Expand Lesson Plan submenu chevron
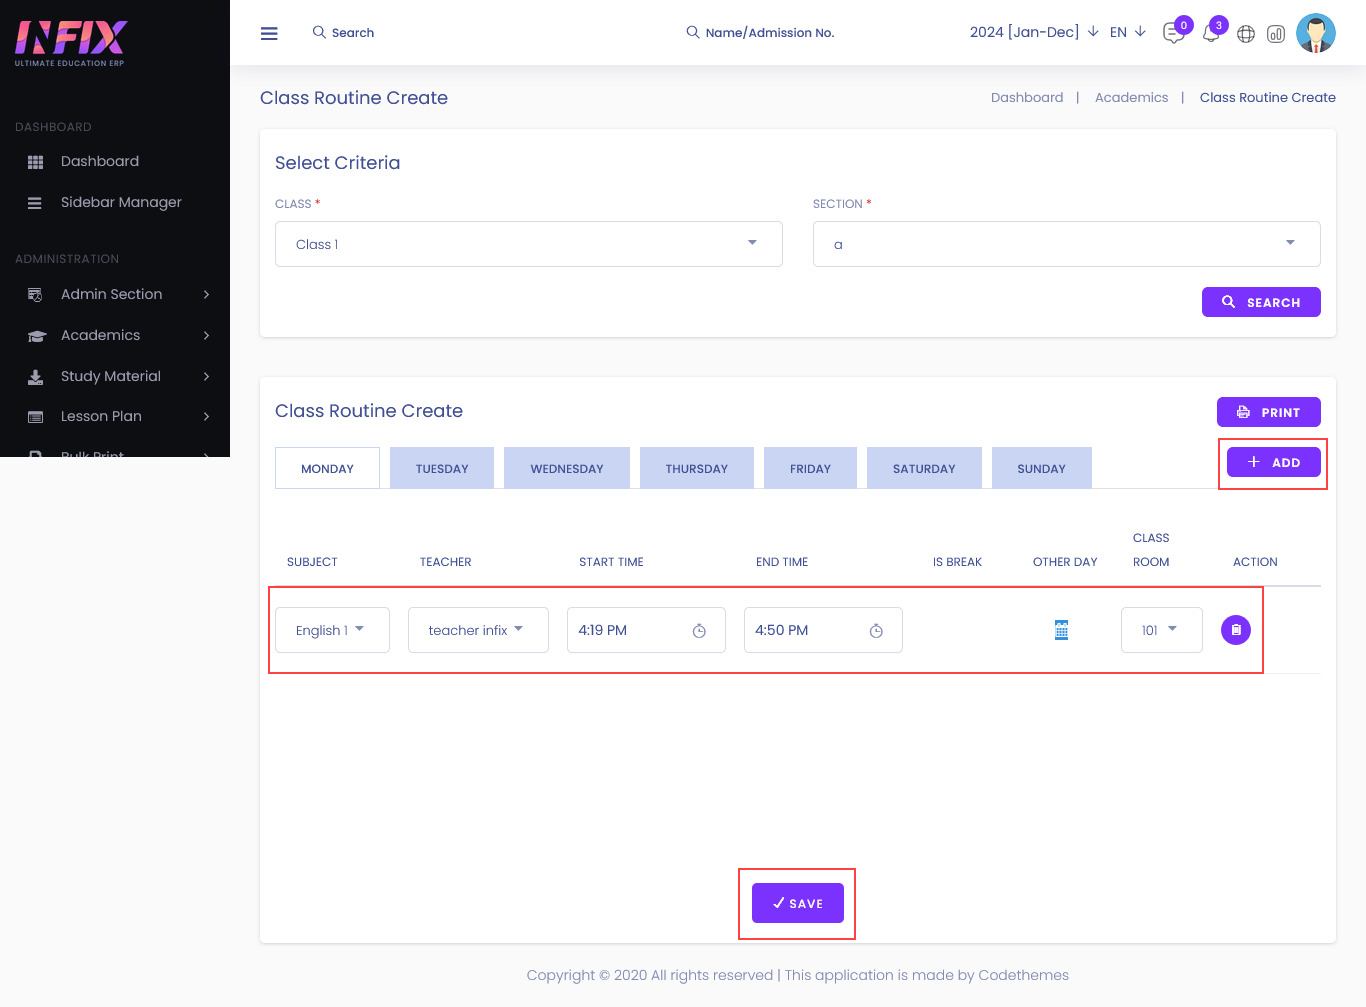Image resolution: width=1366 pixels, height=1007 pixels. point(206,416)
